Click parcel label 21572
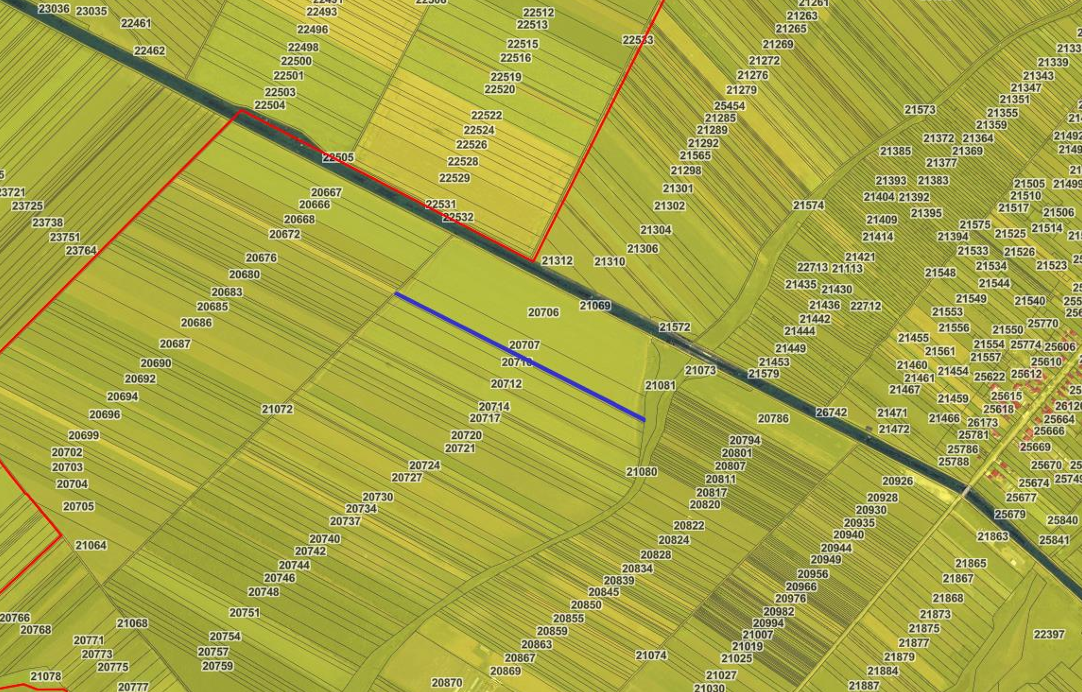 [675, 327]
